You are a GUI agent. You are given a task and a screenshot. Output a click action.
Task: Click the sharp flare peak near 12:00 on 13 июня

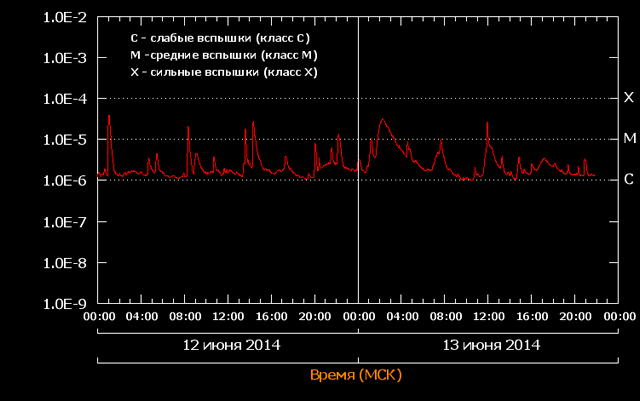click(x=487, y=124)
